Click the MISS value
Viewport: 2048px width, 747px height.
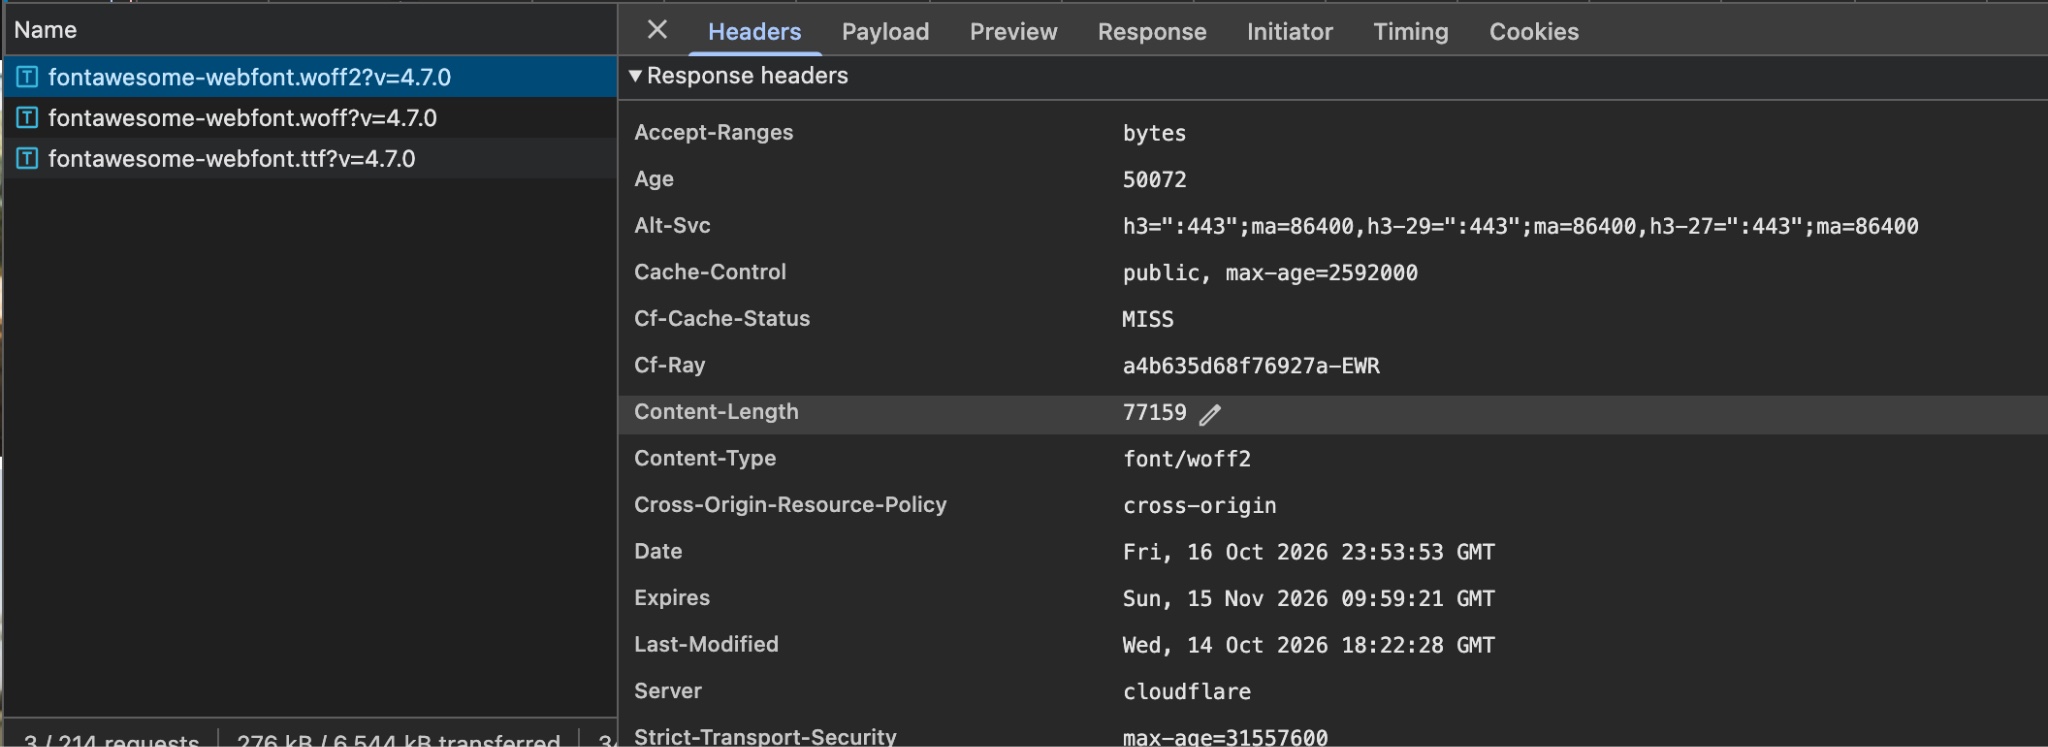[1148, 319]
